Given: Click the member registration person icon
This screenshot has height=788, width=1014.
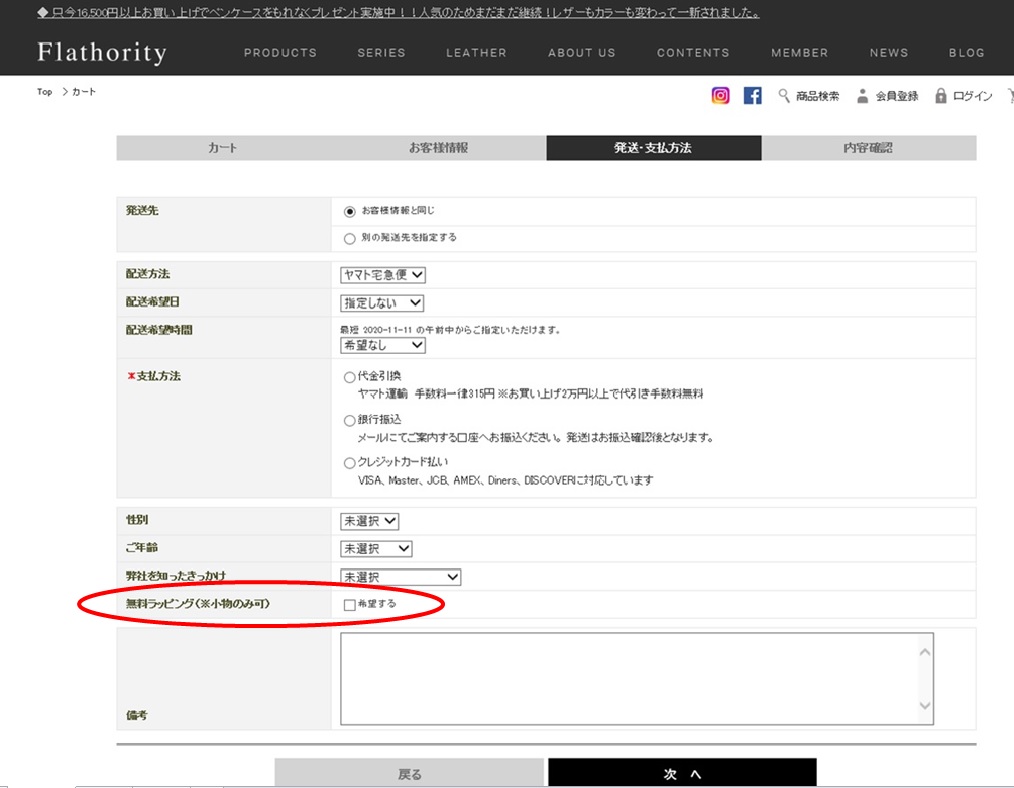Looking at the screenshot, I should click(x=862, y=96).
